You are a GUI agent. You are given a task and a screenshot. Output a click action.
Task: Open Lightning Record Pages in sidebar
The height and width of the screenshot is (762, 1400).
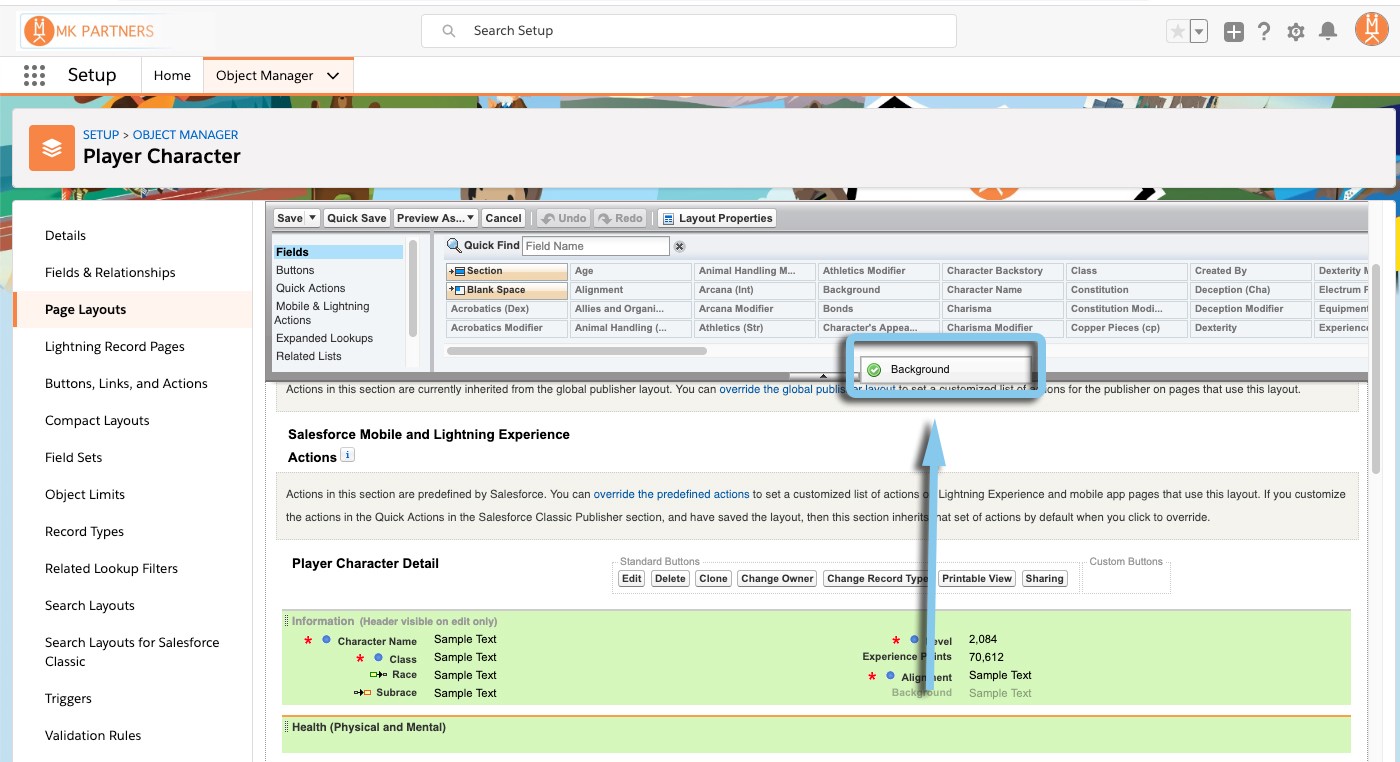pos(115,347)
